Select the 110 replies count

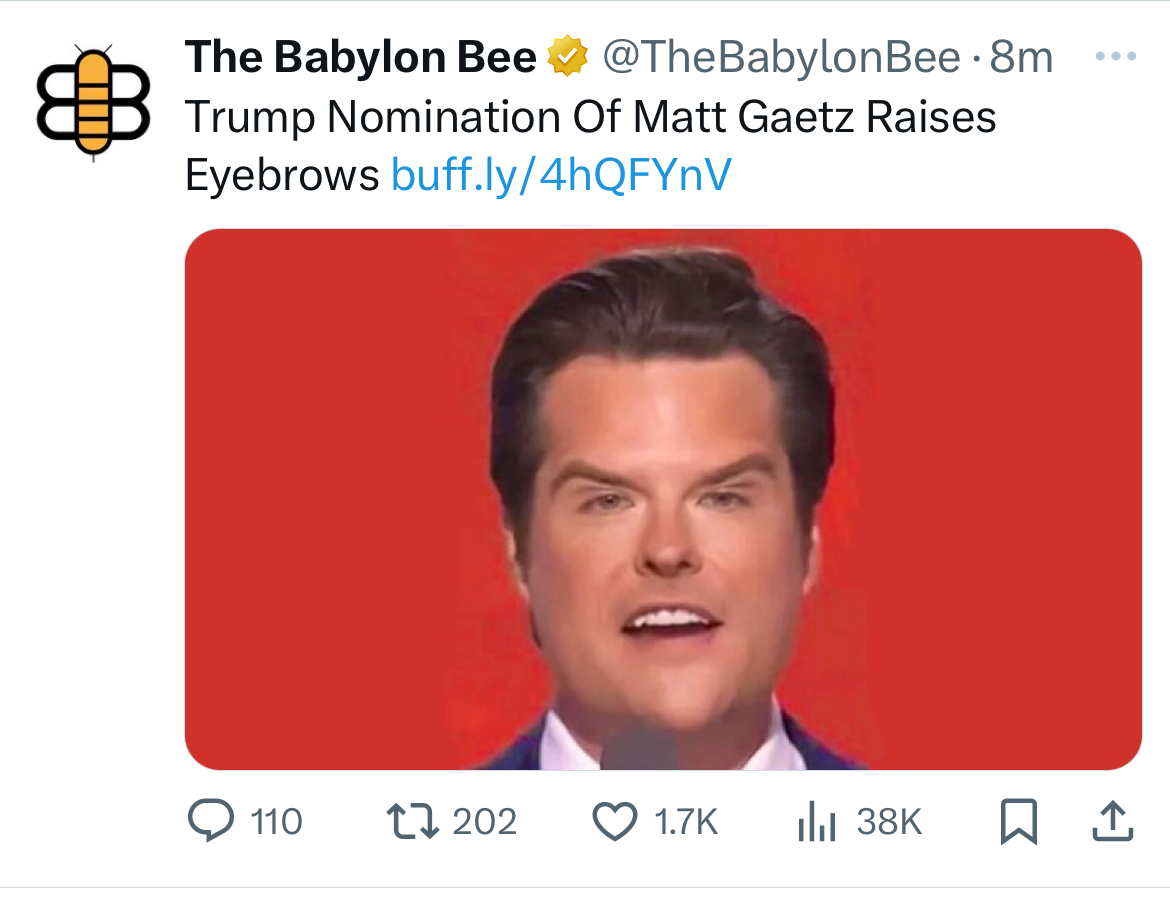[276, 822]
